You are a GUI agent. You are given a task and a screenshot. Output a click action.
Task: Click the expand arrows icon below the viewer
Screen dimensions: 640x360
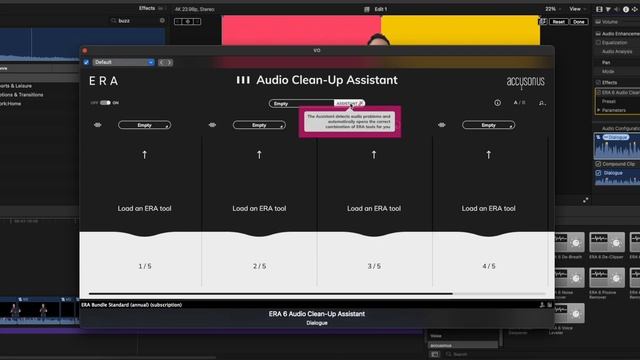[586, 200]
